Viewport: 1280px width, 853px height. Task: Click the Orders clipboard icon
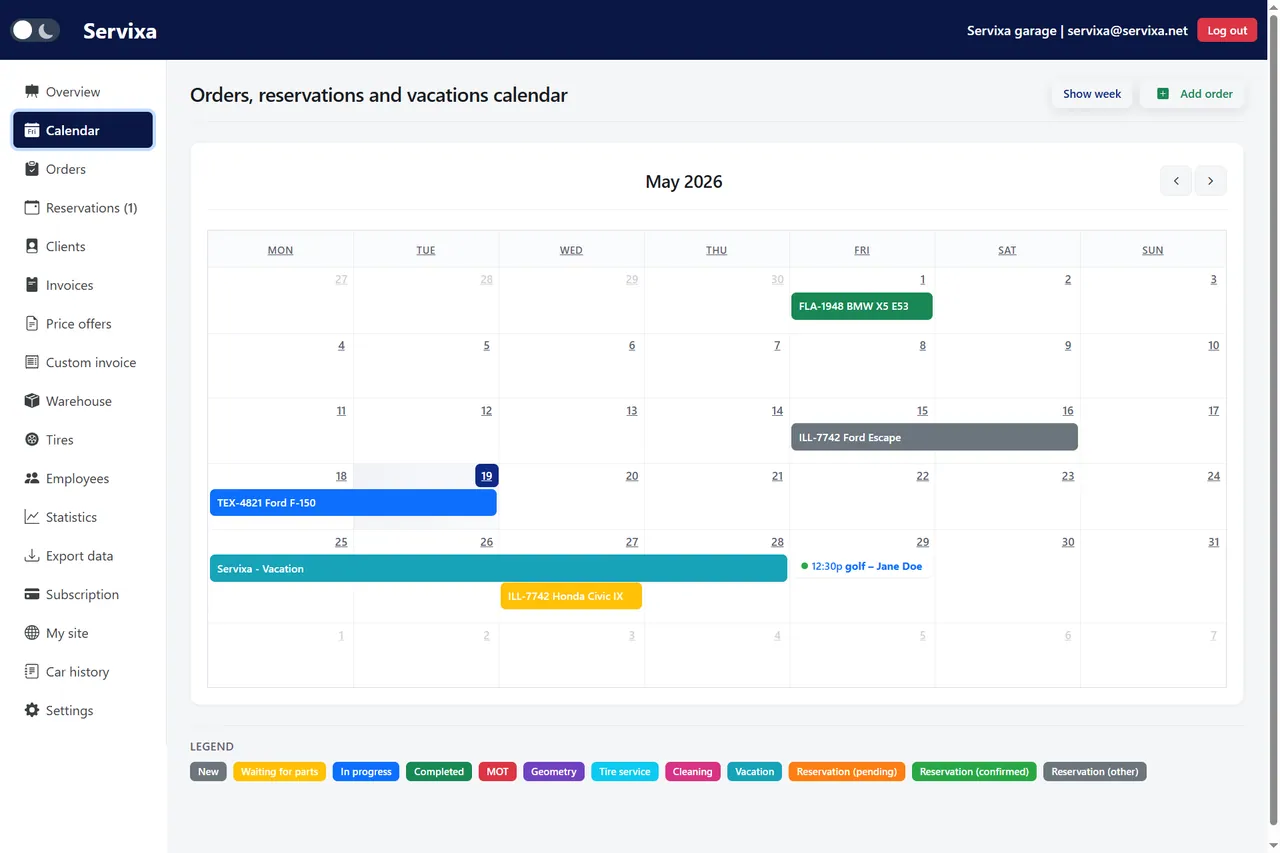pyautogui.click(x=32, y=169)
